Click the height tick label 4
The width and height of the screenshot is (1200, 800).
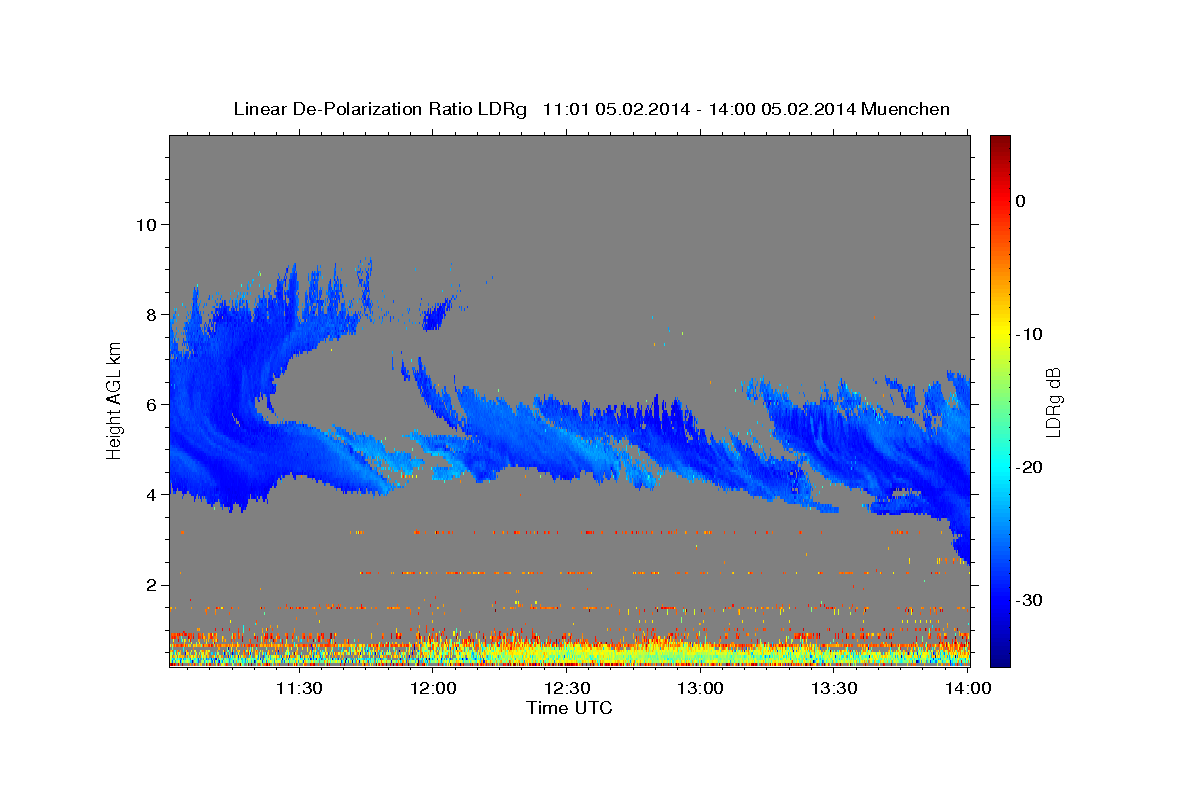[151, 494]
